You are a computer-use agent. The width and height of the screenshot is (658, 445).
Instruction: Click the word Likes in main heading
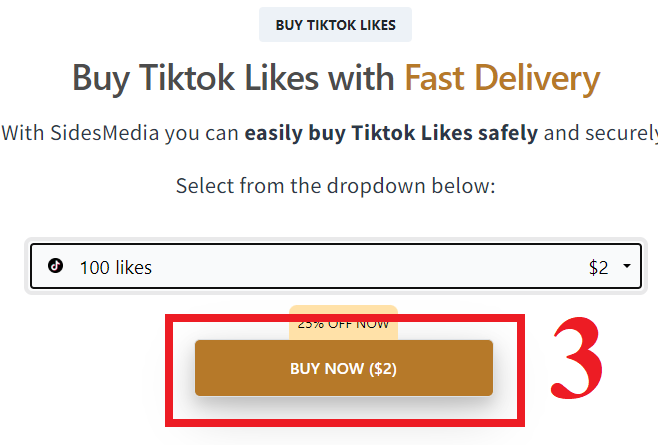pos(282,78)
